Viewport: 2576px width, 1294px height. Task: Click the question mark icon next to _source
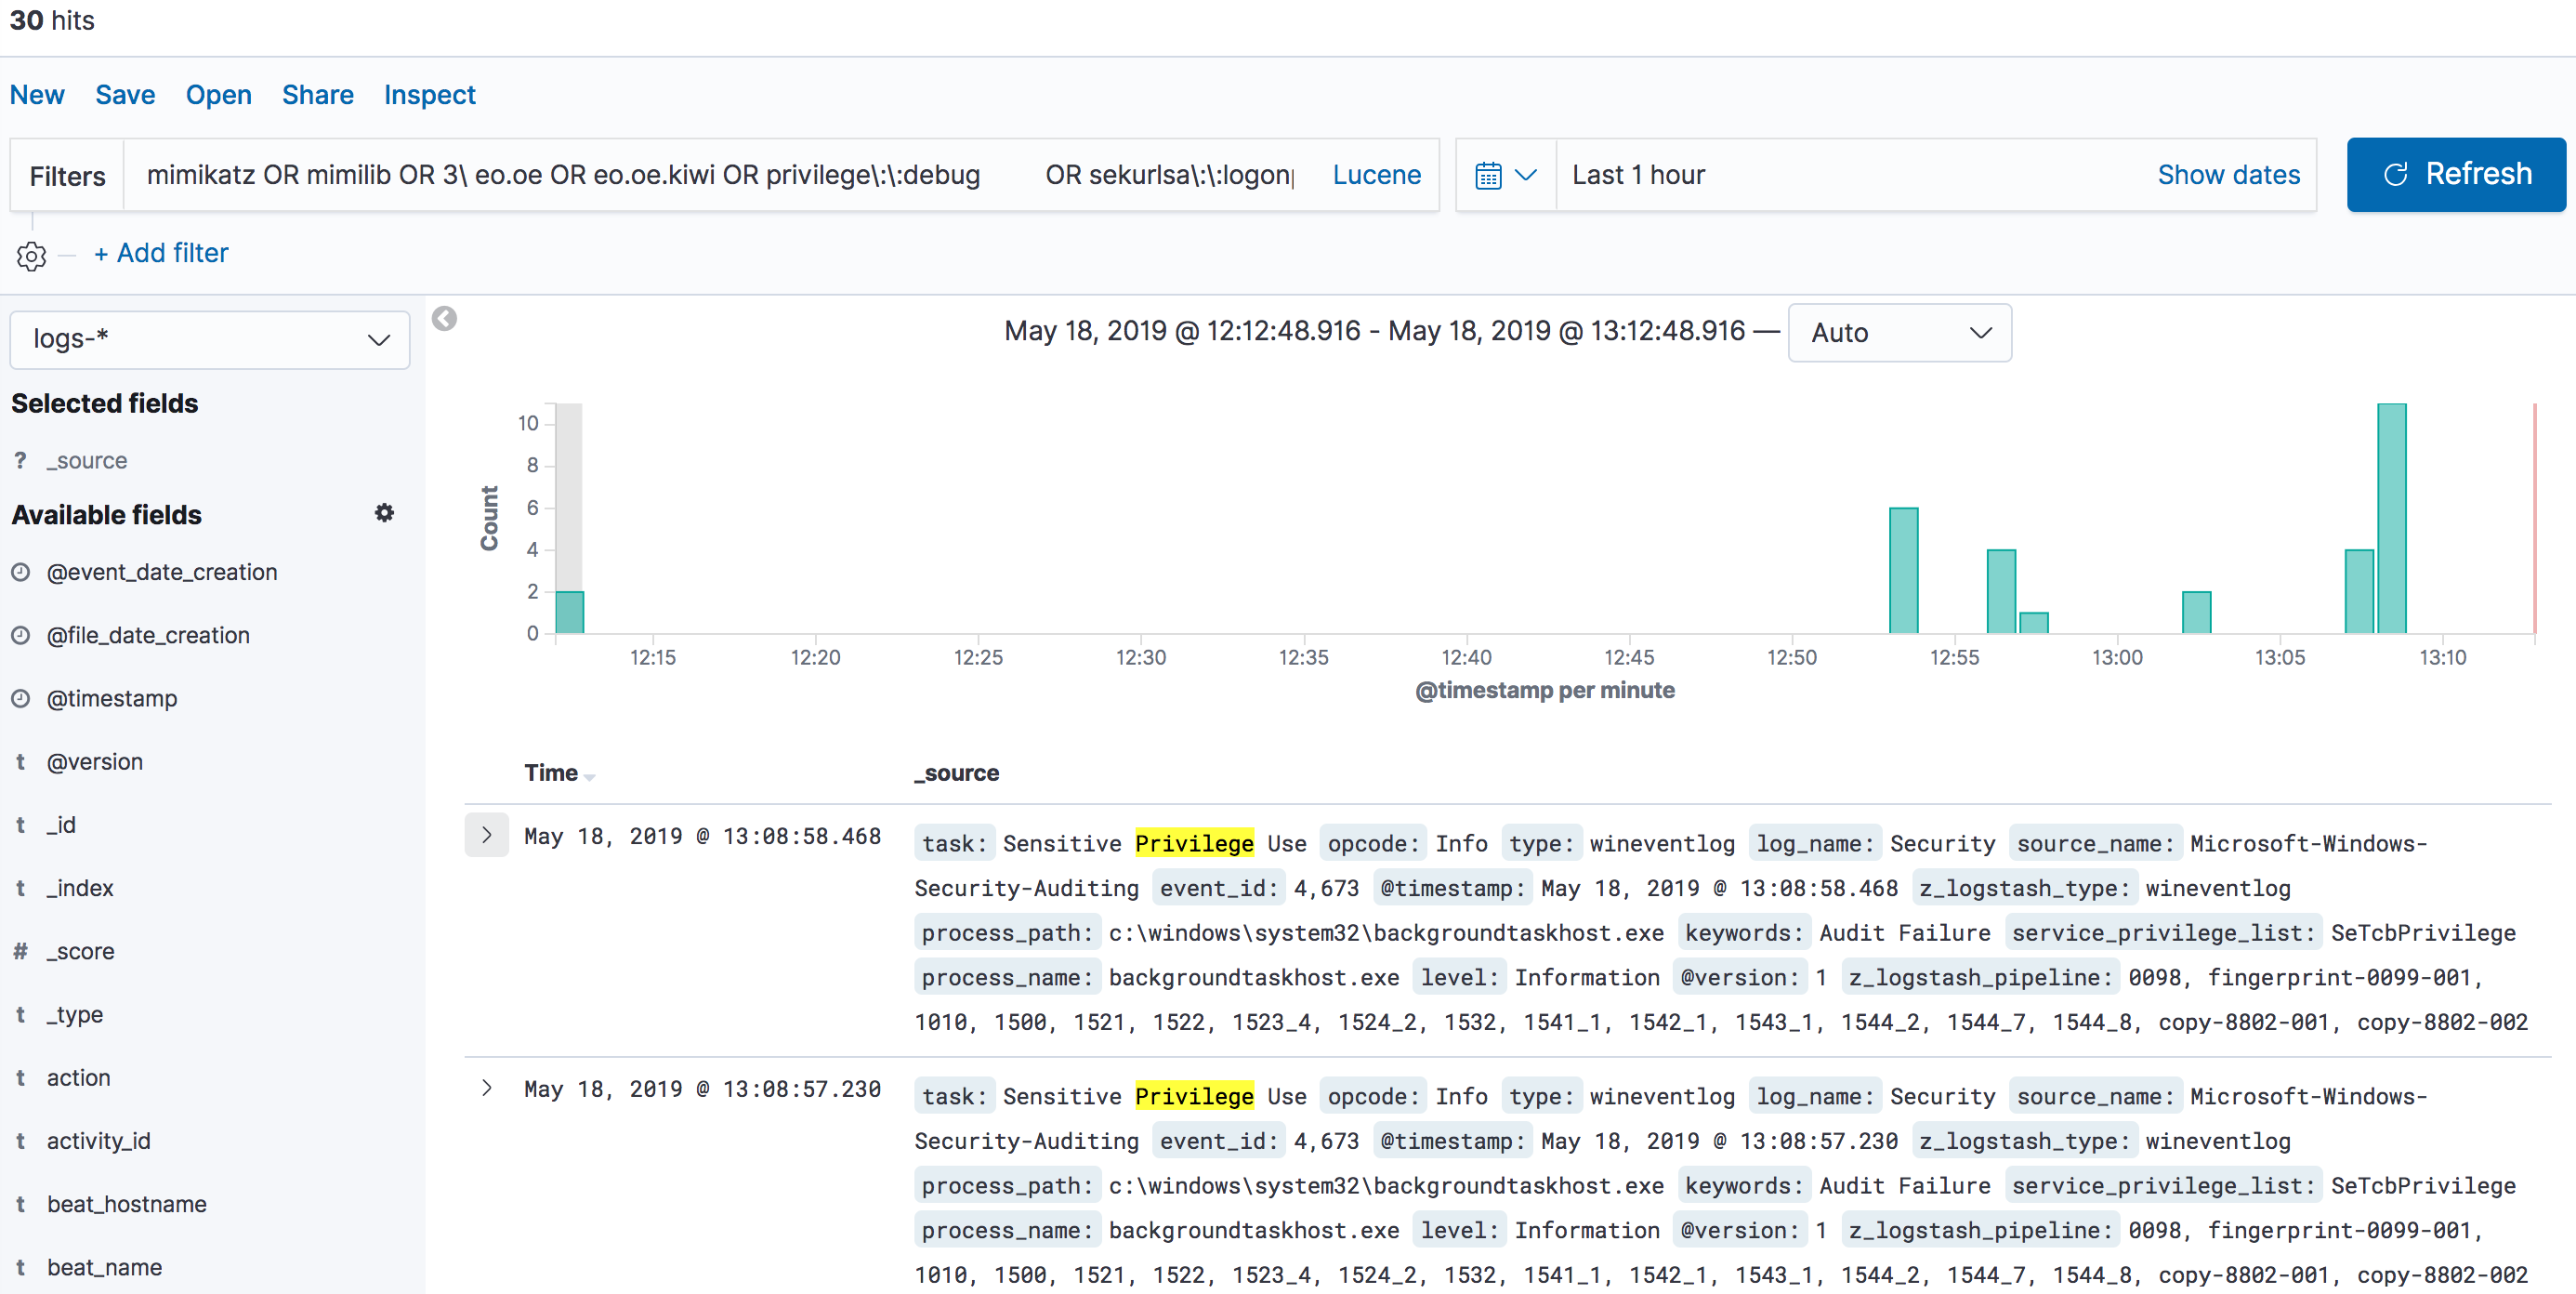(20, 460)
